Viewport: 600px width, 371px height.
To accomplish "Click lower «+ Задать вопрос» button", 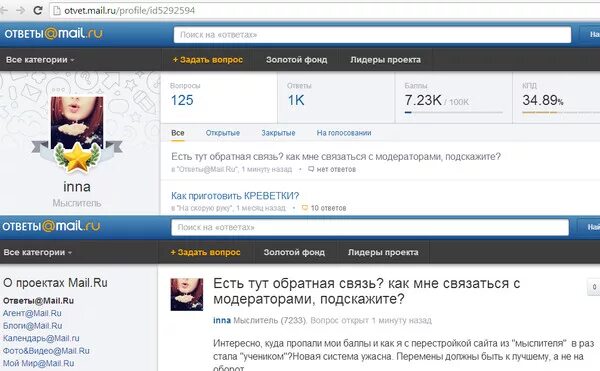I will (205, 252).
